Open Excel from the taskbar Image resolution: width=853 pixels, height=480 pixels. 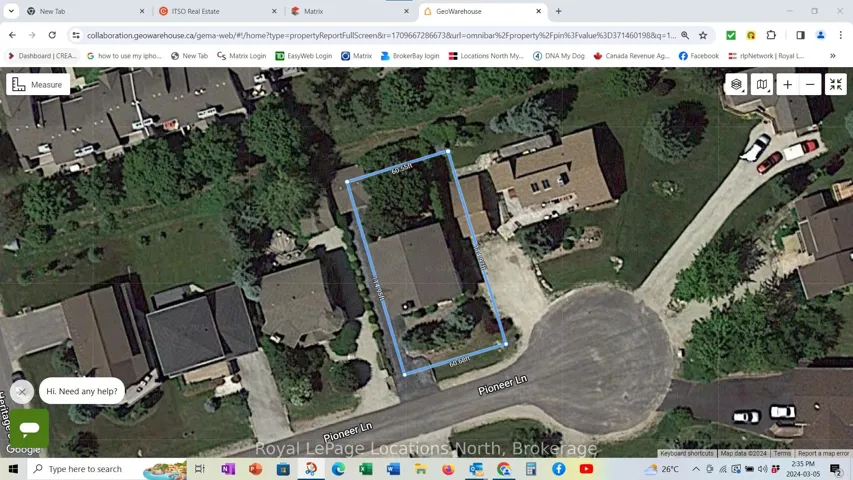[x=366, y=469]
